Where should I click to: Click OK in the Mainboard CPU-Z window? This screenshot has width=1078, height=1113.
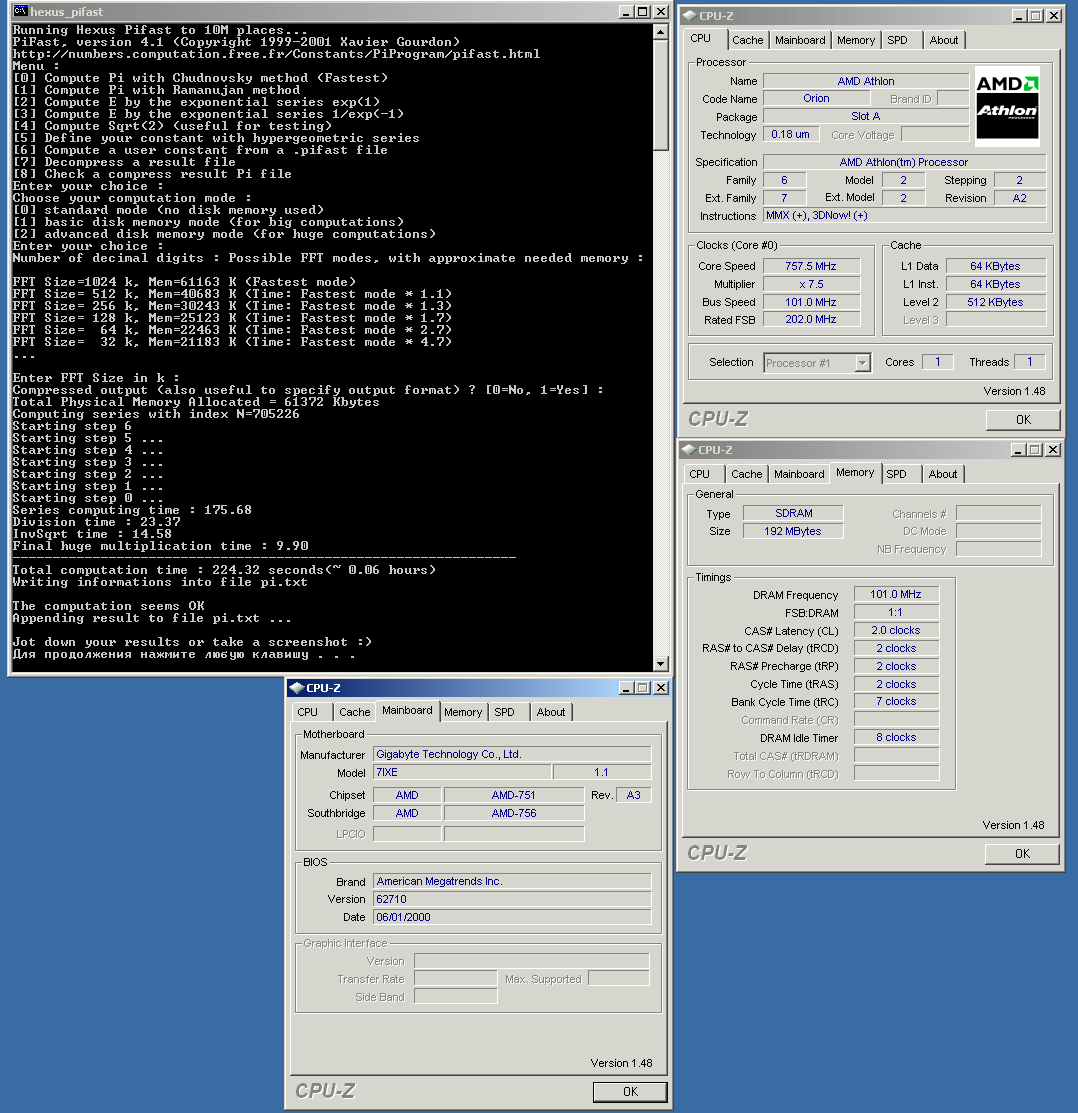click(630, 1092)
